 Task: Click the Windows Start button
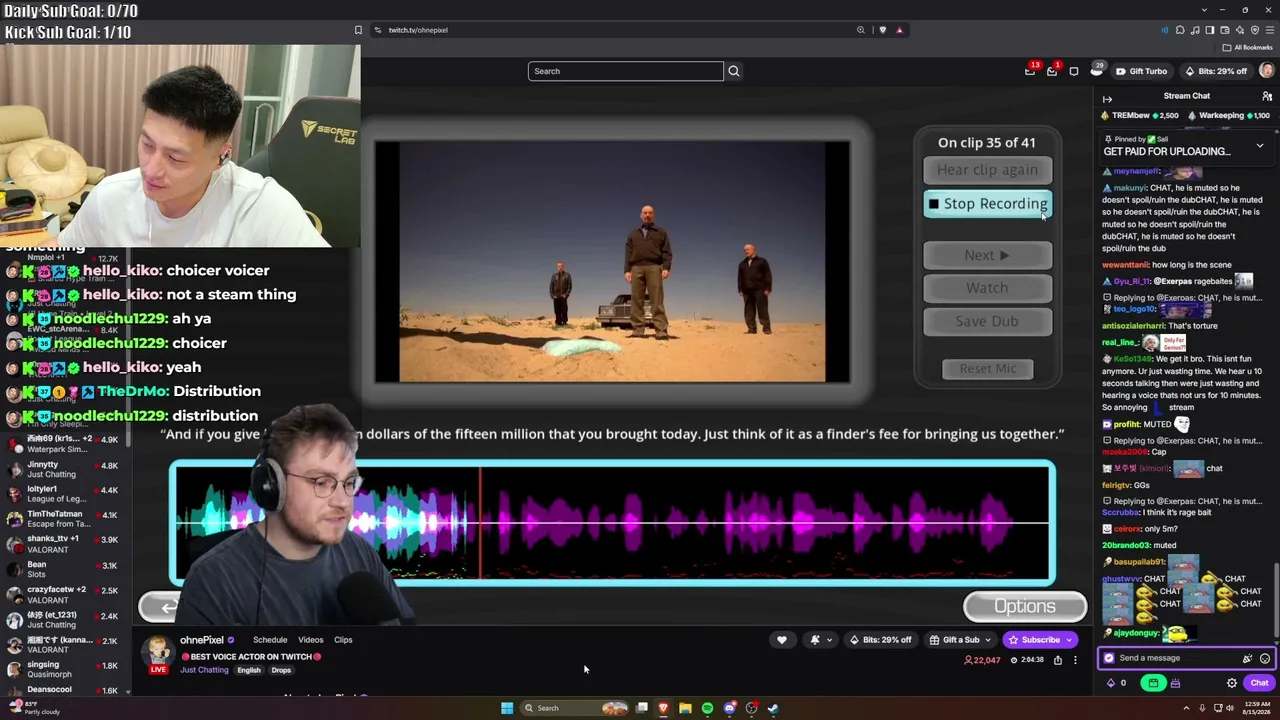(507, 708)
